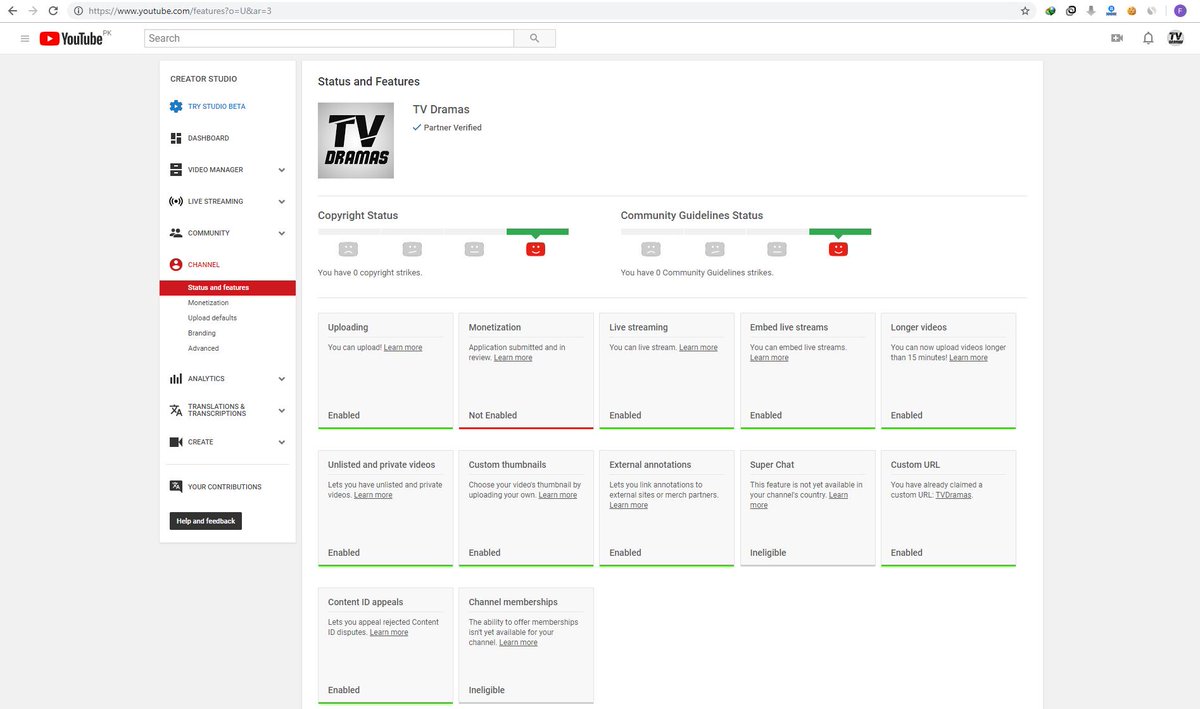Click the red smiley in Copyright Status

point(536,249)
